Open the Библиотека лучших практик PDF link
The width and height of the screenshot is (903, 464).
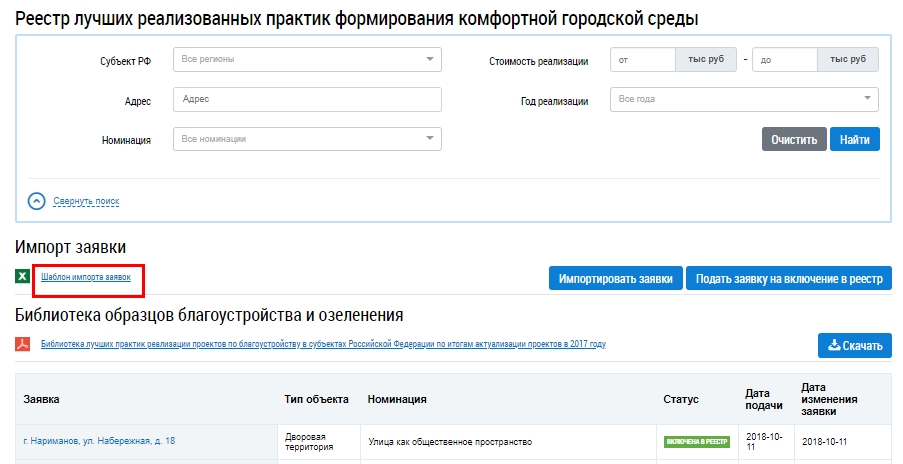(x=323, y=344)
